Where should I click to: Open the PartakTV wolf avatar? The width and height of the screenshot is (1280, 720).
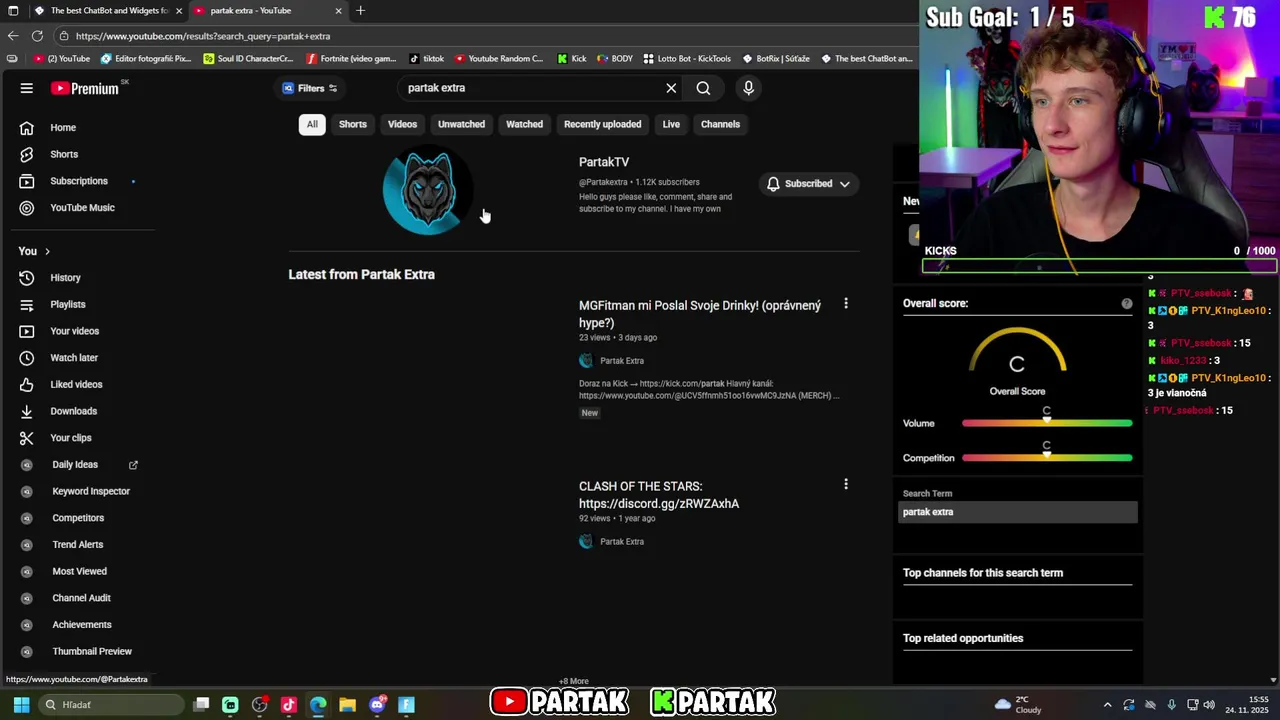[427, 190]
